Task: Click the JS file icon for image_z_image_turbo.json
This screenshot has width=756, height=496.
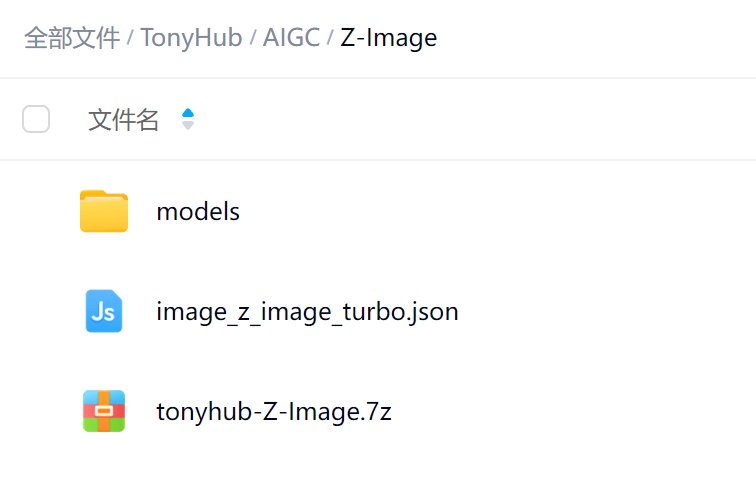Action: pos(104,311)
